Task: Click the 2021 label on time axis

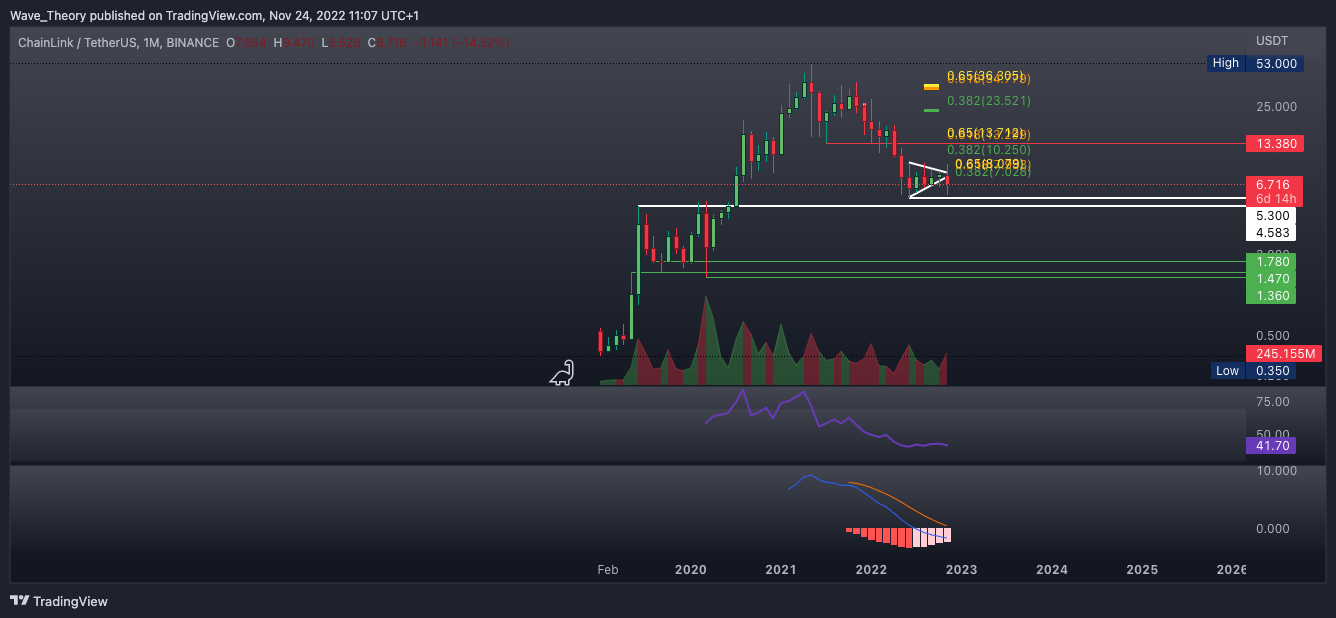Action: pyautogui.click(x=781, y=570)
